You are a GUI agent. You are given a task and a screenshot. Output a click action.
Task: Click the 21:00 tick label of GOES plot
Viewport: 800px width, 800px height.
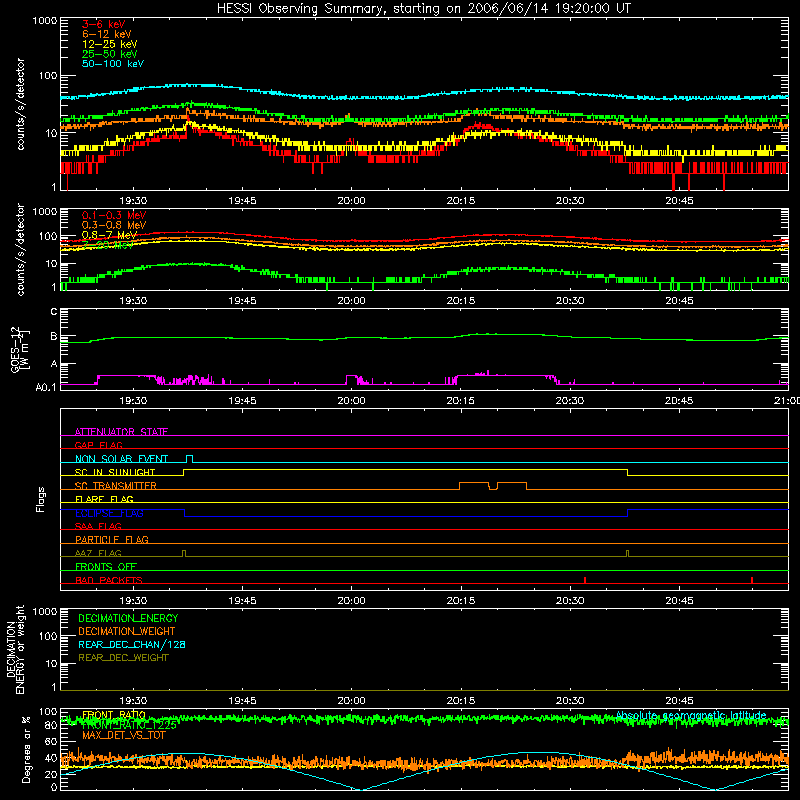[x=787, y=401]
